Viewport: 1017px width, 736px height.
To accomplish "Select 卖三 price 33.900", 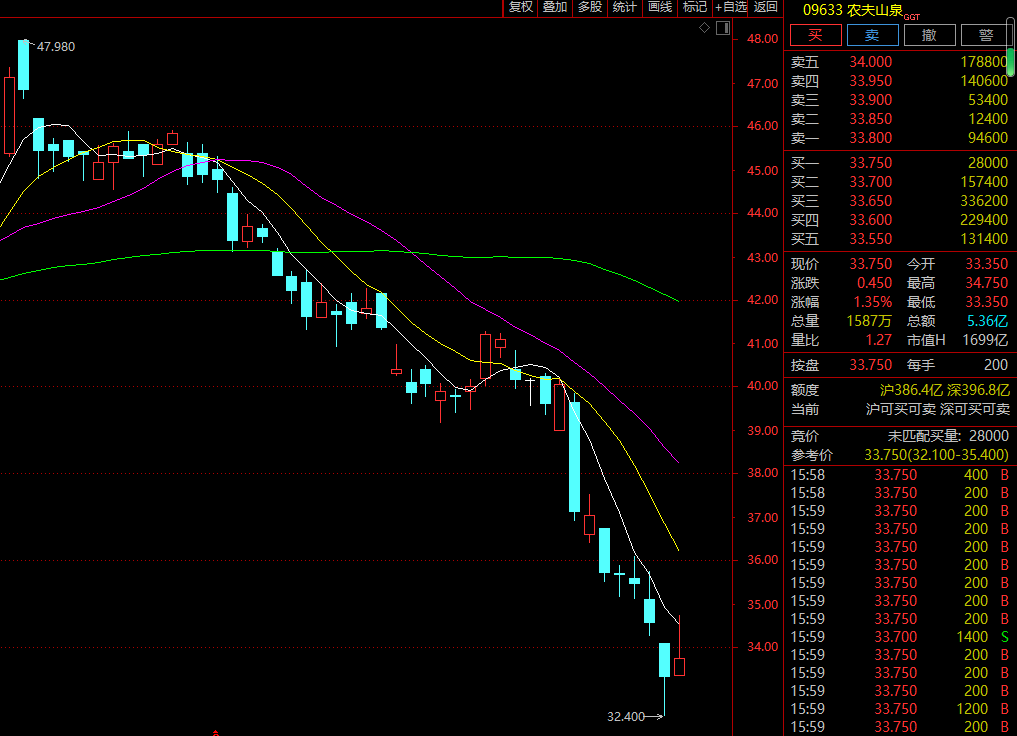I will coord(870,100).
